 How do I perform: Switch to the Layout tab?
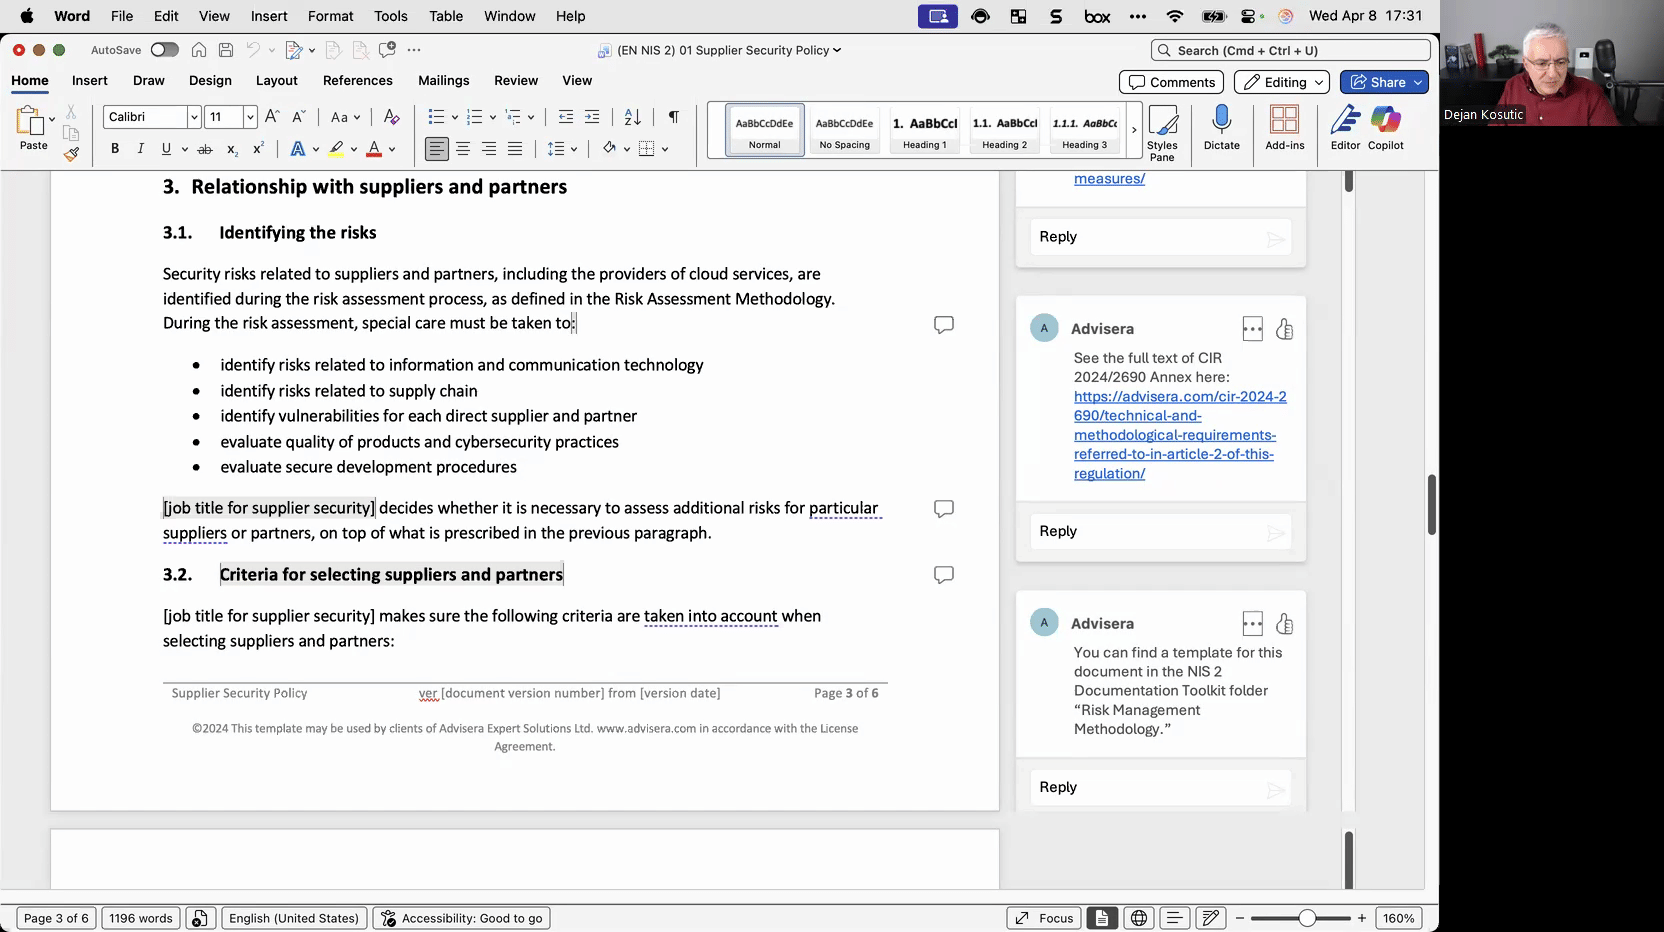tap(276, 80)
